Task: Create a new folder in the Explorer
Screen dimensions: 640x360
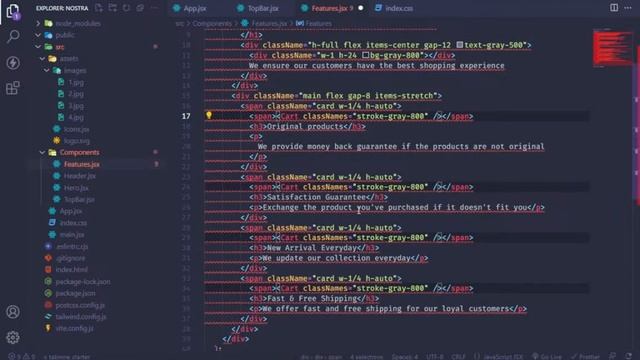Action: [113, 8]
